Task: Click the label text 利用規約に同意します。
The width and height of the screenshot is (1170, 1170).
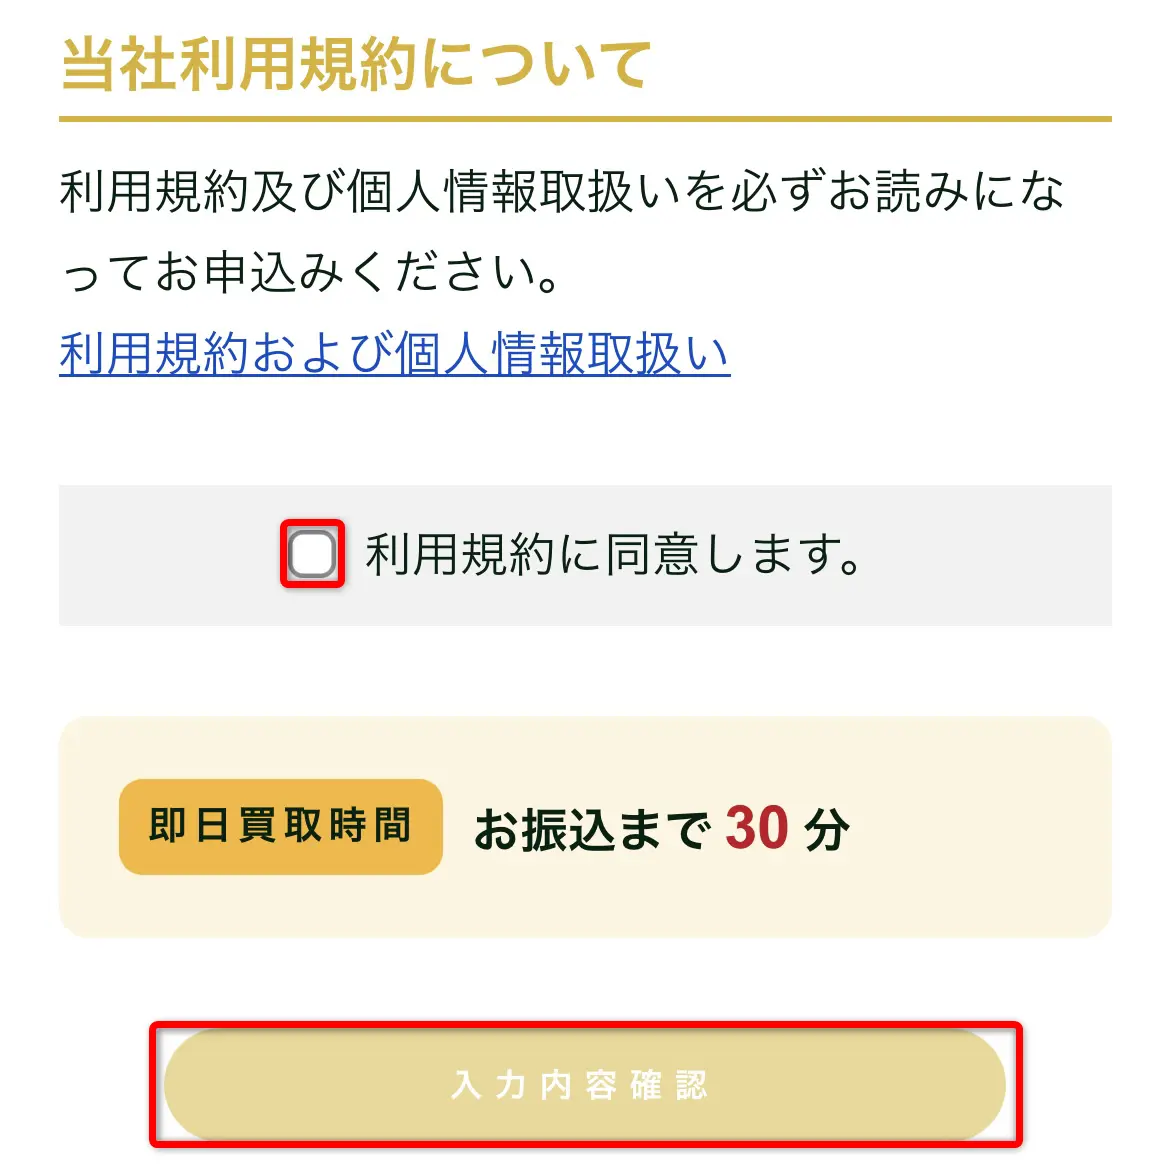Action: coord(612,555)
